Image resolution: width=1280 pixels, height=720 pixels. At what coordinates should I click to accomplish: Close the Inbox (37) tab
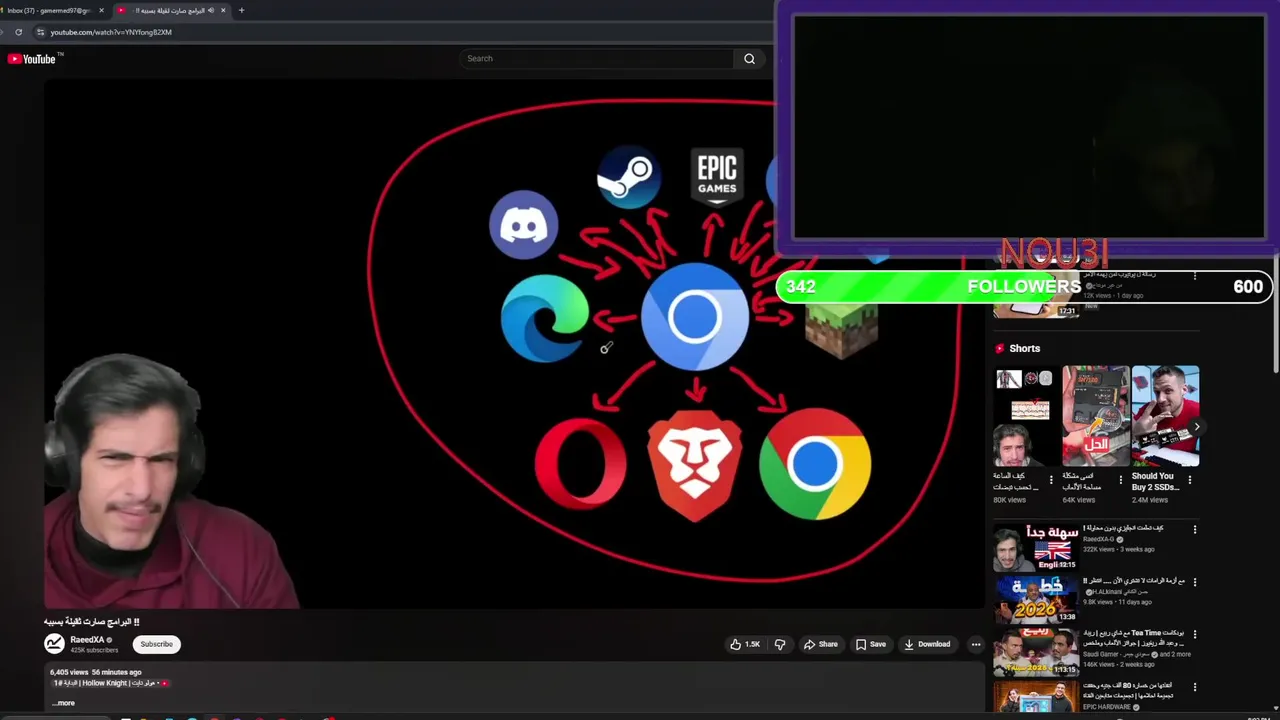click(101, 10)
